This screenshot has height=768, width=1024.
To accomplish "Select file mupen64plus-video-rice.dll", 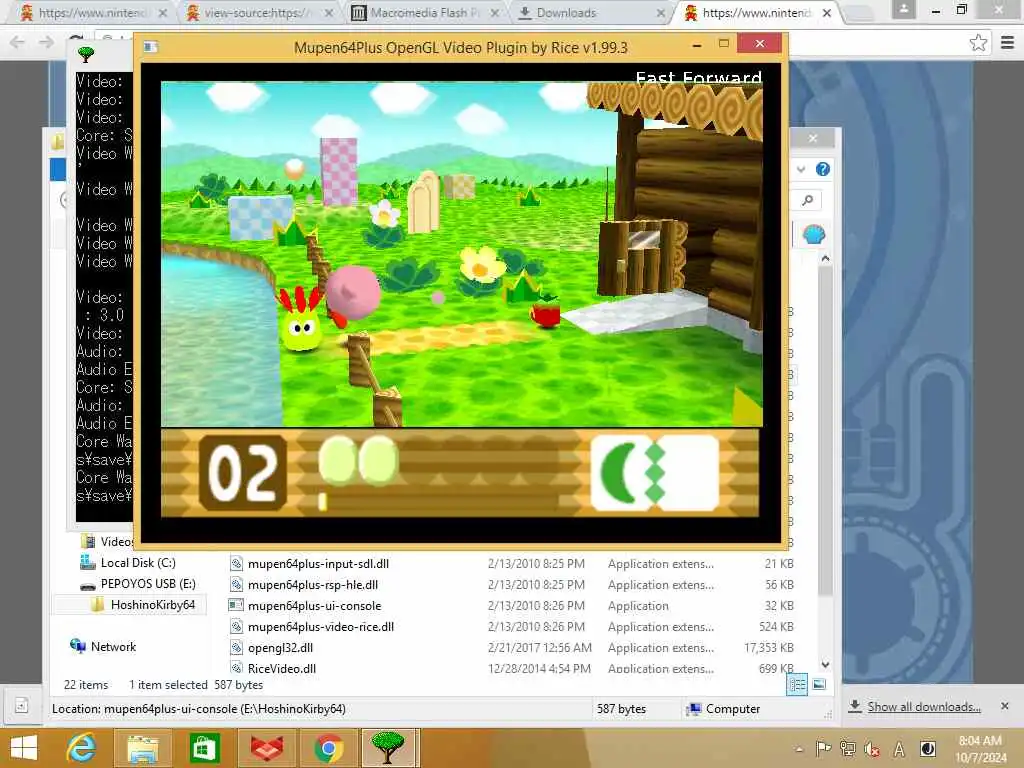I will pyautogui.click(x=321, y=626).
